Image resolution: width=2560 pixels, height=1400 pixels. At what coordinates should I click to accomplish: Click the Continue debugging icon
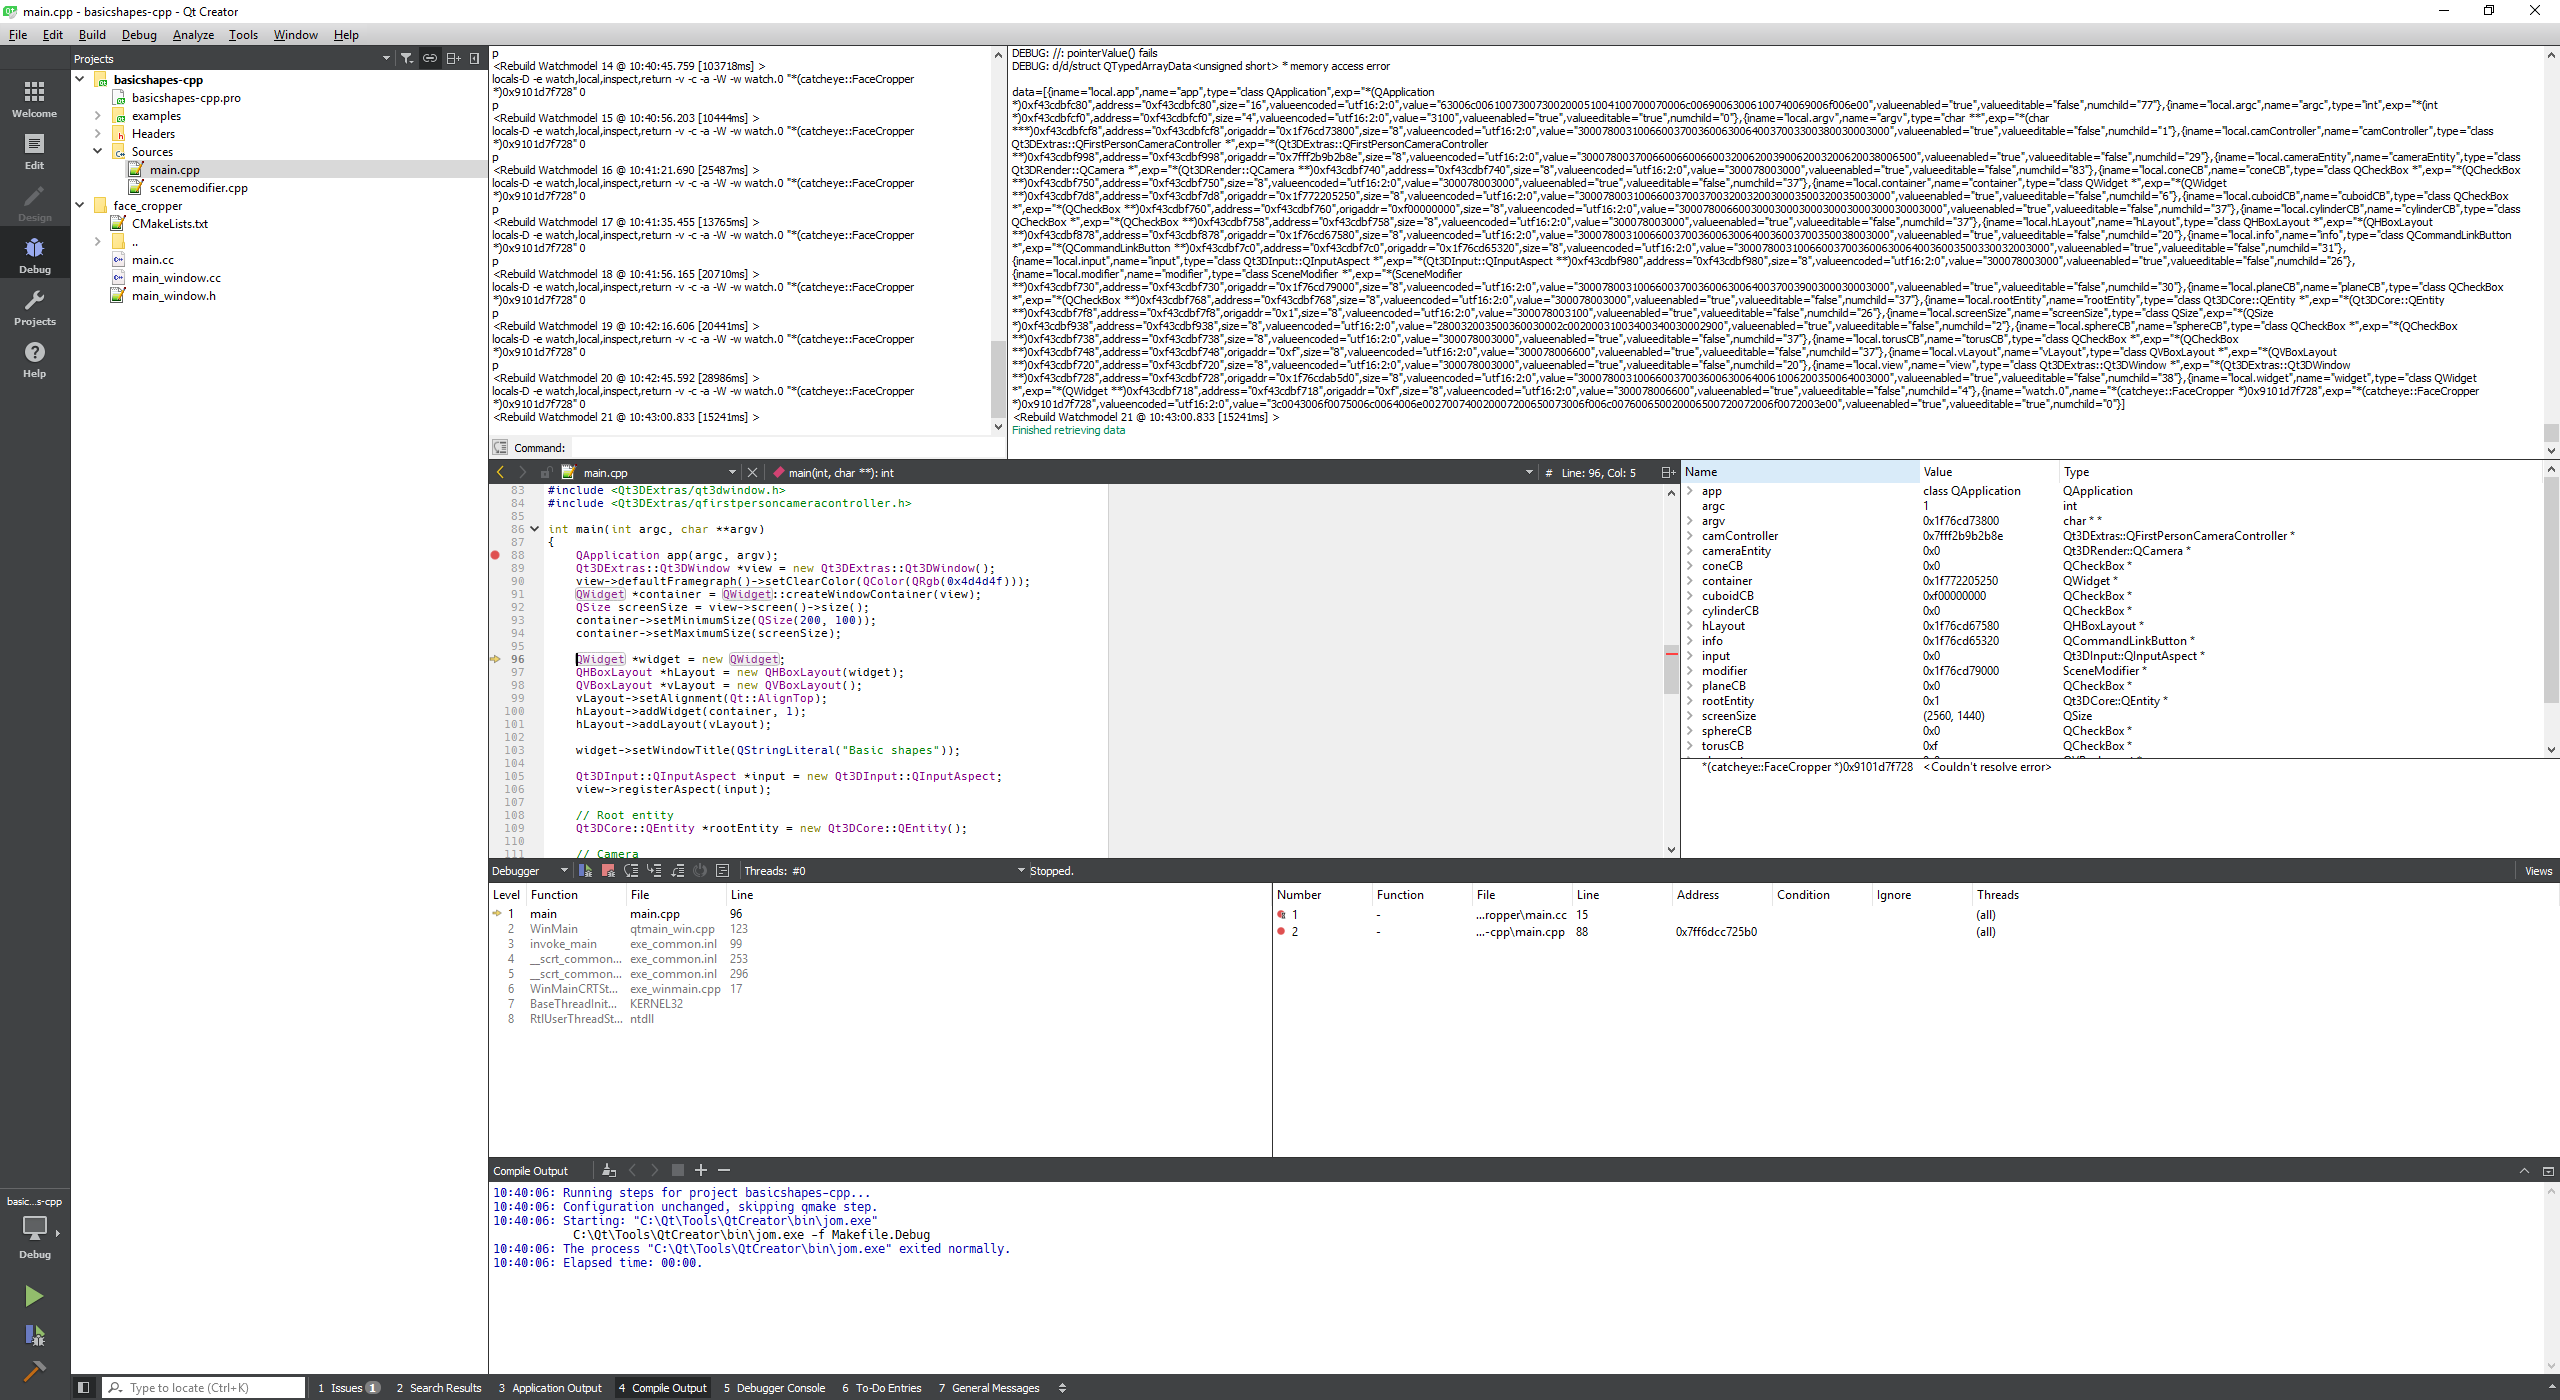click(585, 871)
